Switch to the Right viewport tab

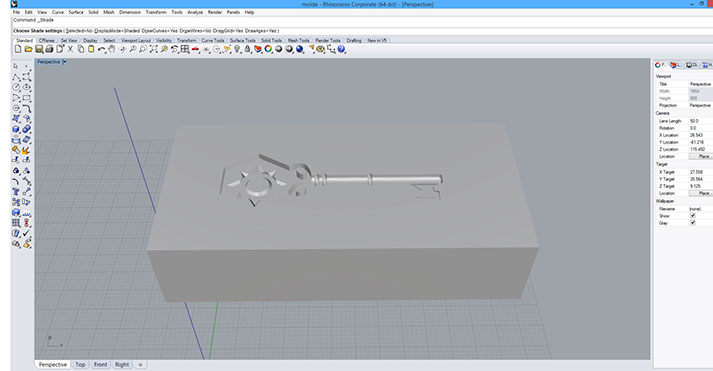pos(122,365)
